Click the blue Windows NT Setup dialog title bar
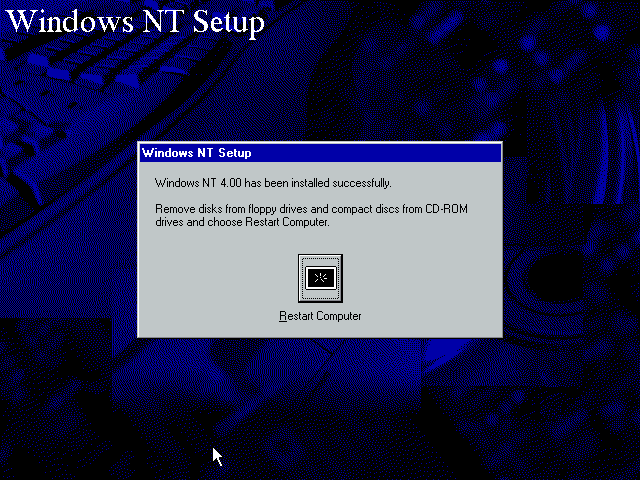 (x=320, y=153)
